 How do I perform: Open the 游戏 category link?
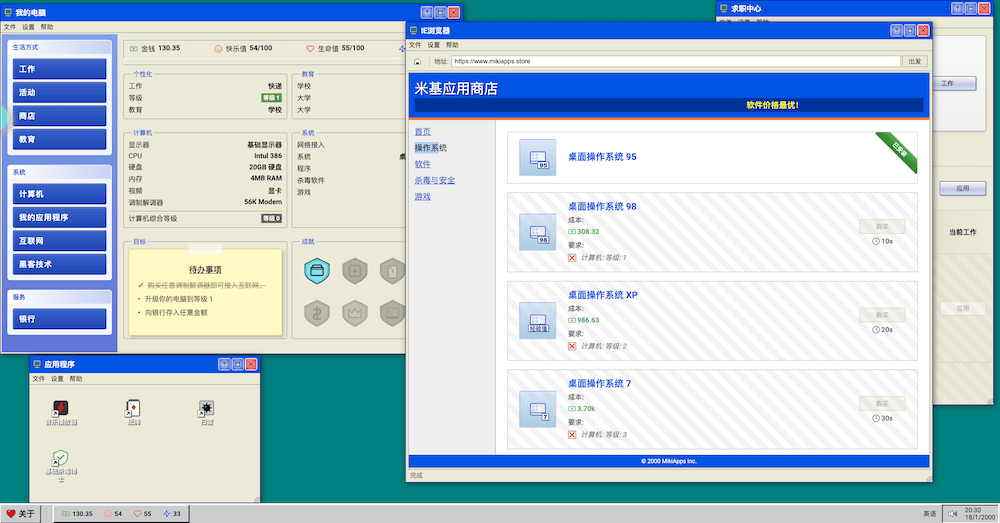pos(422,196)
